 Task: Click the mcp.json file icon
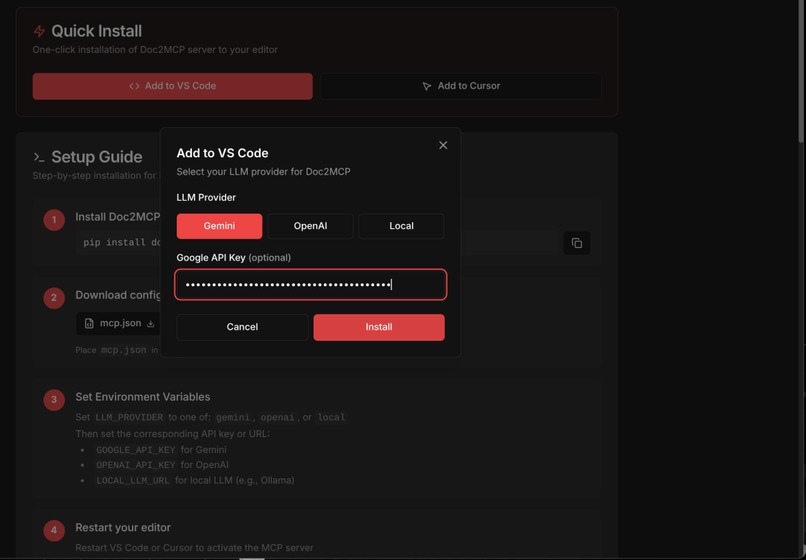click(89, 323)
